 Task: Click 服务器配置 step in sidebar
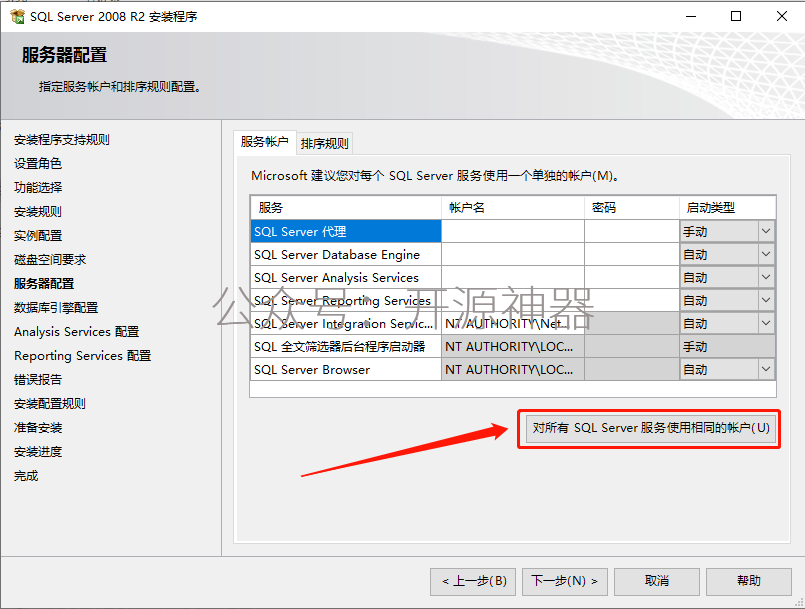(x=44, y=283)
